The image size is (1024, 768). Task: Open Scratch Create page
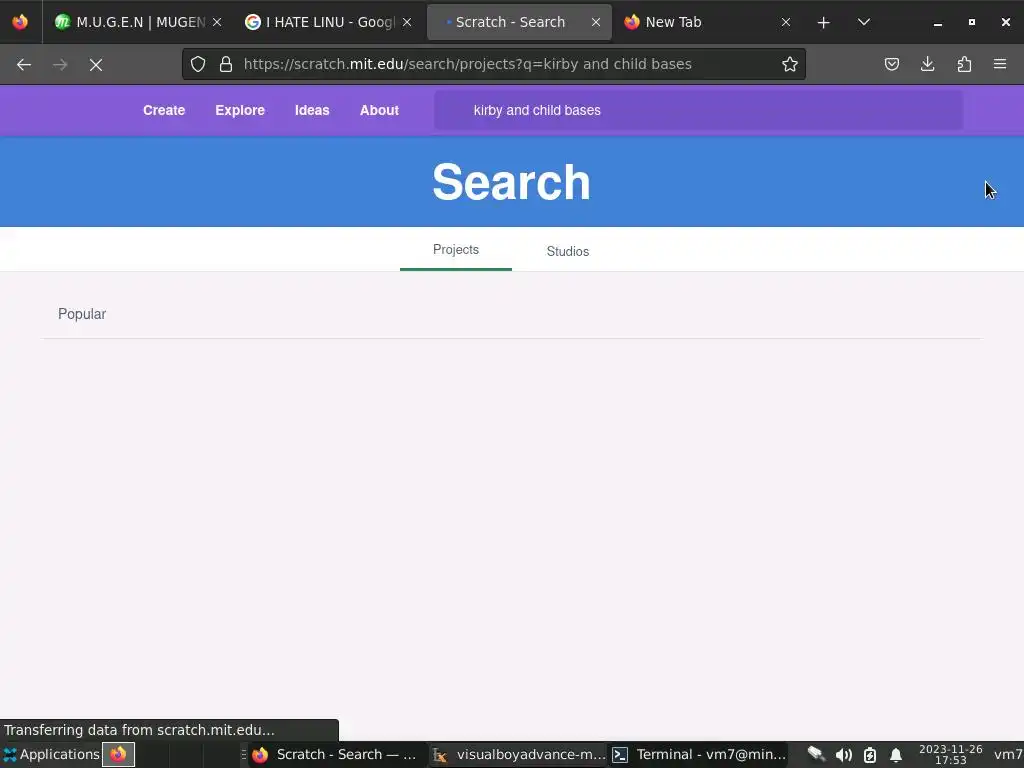coord(164,110)
